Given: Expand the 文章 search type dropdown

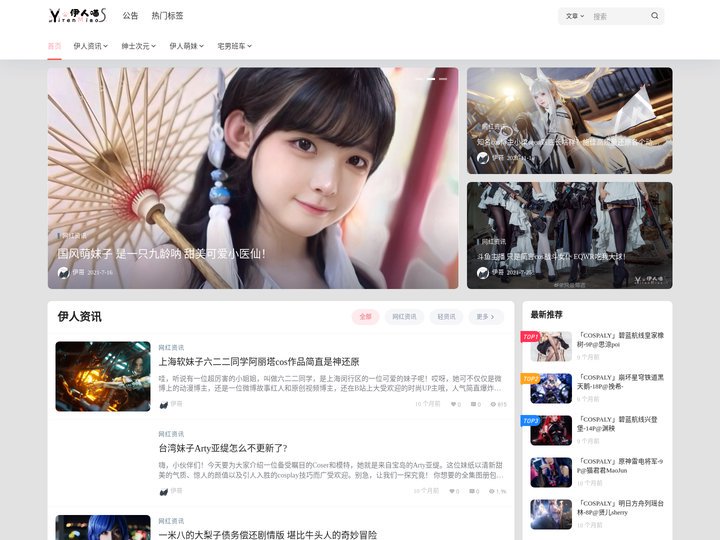Looking at the screenshot, I should point(574,16).
